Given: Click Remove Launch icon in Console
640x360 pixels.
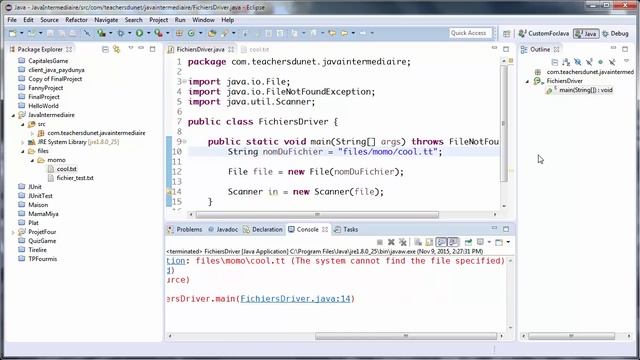Looking at the screenshot, I should click(391, 242).
